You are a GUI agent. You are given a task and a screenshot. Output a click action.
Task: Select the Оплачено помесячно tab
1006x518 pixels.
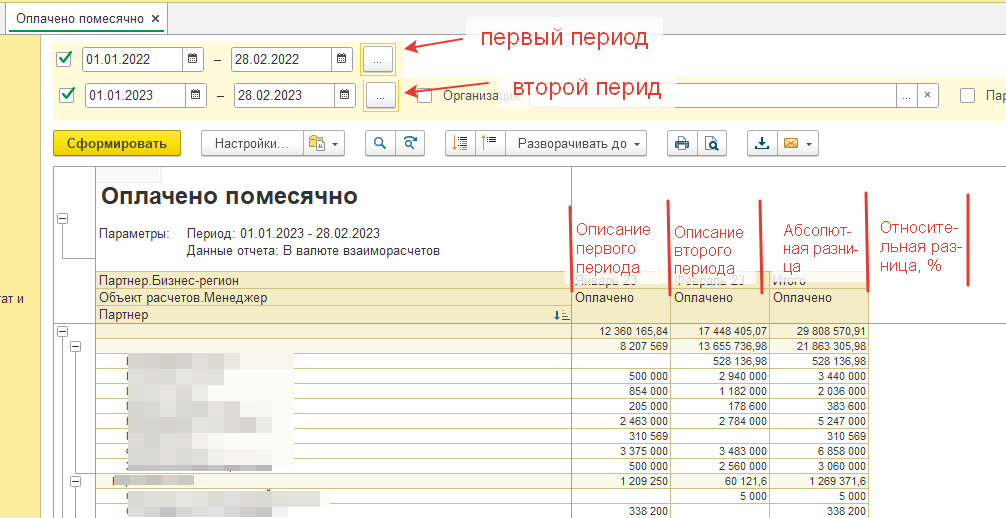pyautogui.click(x=79, y=19)
